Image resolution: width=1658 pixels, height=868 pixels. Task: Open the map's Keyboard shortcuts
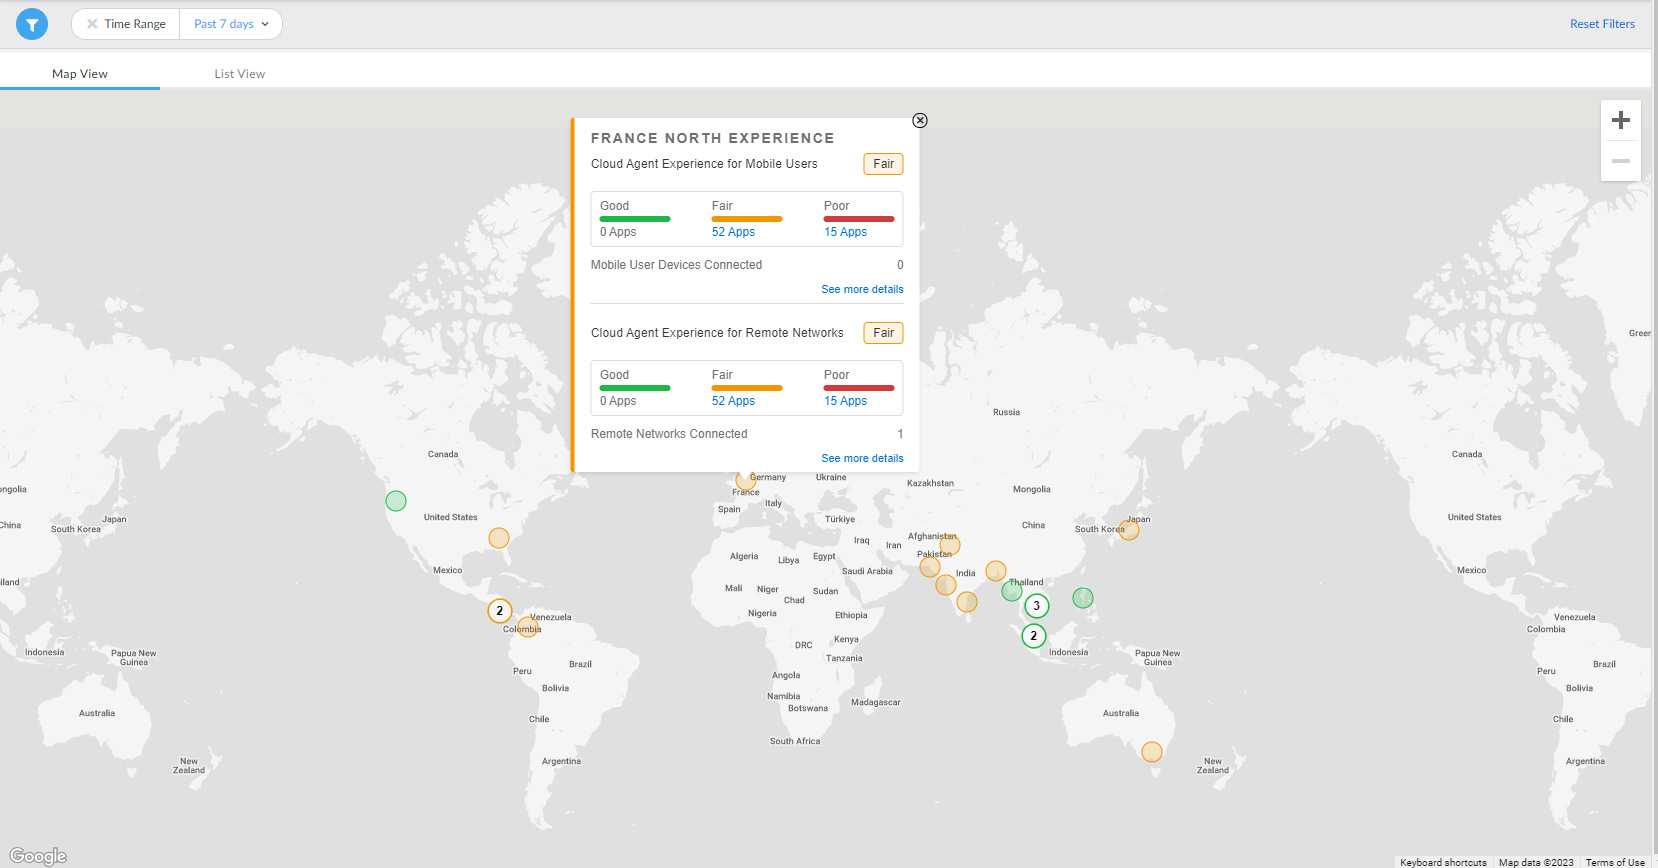(1443, 862)
